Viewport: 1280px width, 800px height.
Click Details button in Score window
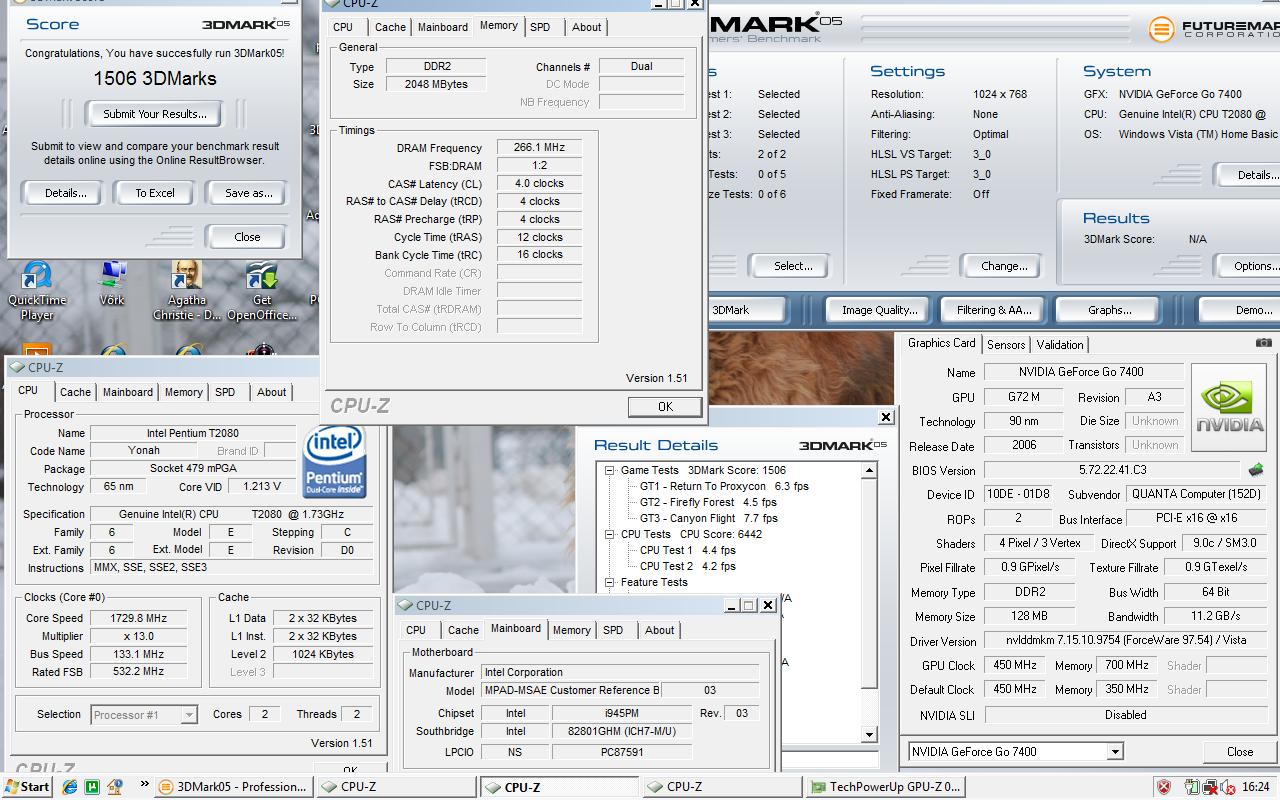[x=65, y=193]
